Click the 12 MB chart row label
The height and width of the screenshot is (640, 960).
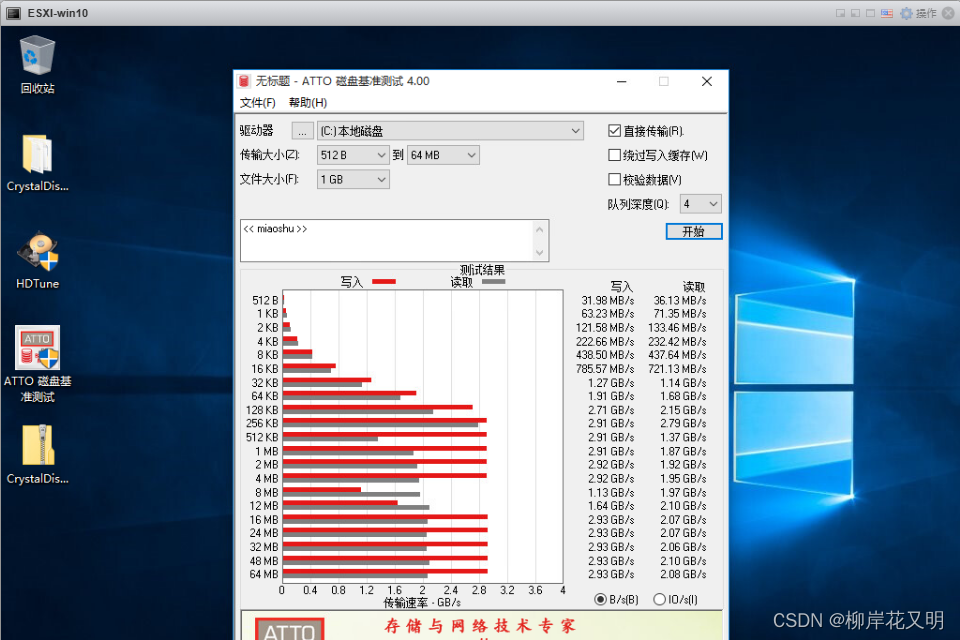point(264,506)
